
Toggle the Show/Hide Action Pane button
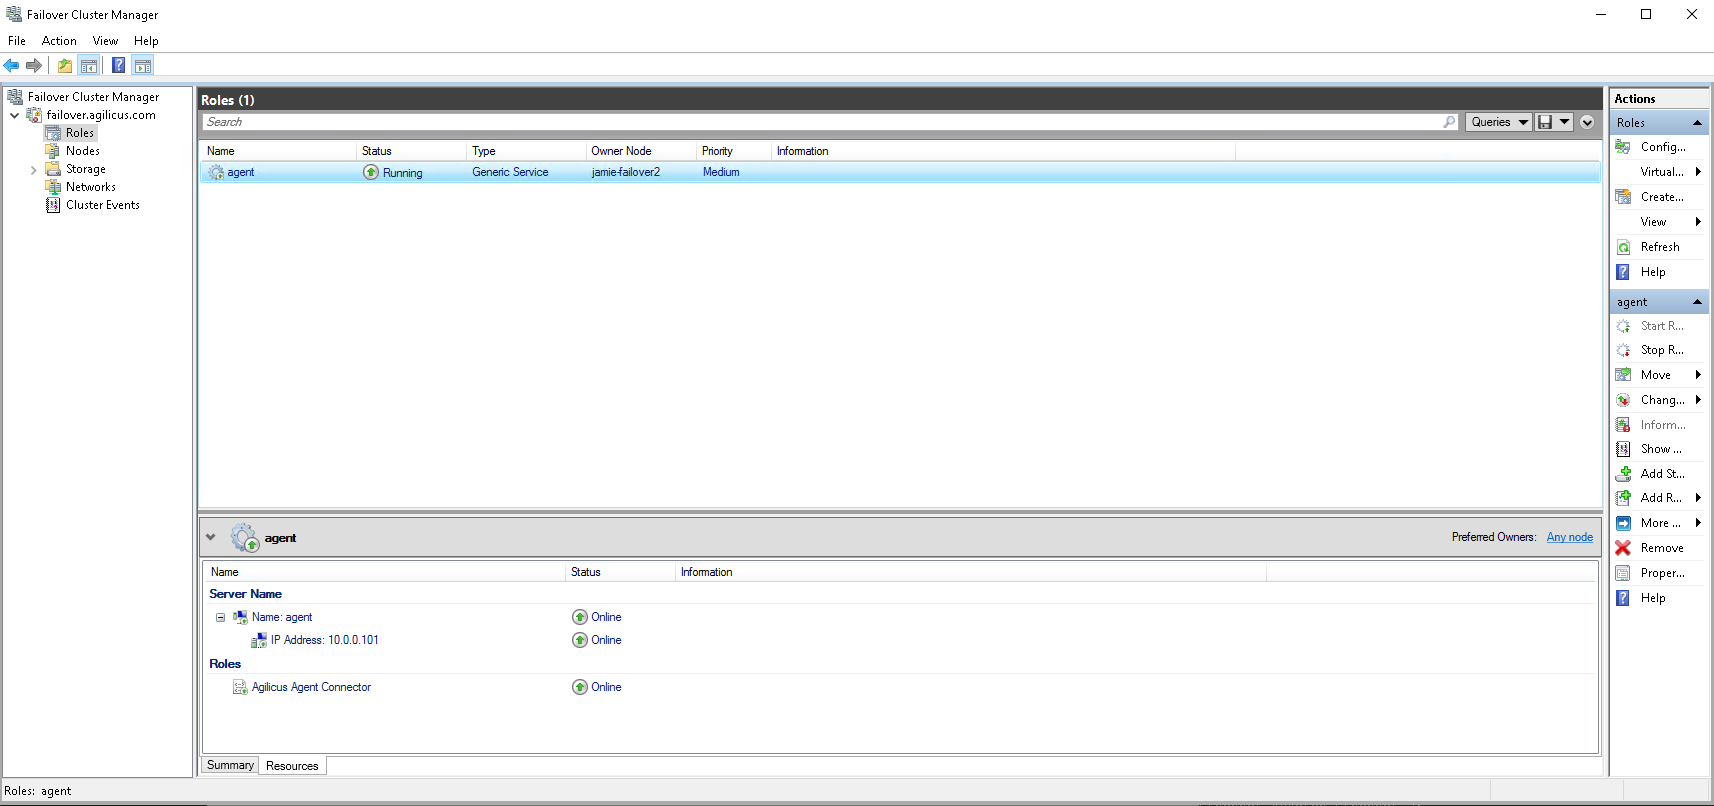tap(143, 66)
